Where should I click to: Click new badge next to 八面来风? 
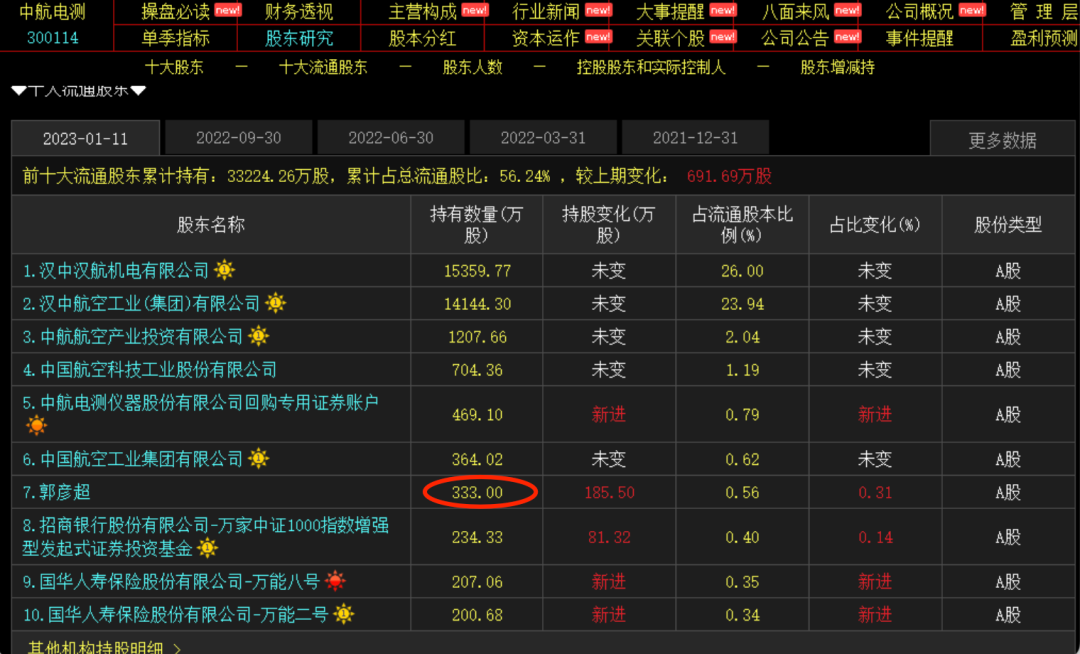coord(847,10)
